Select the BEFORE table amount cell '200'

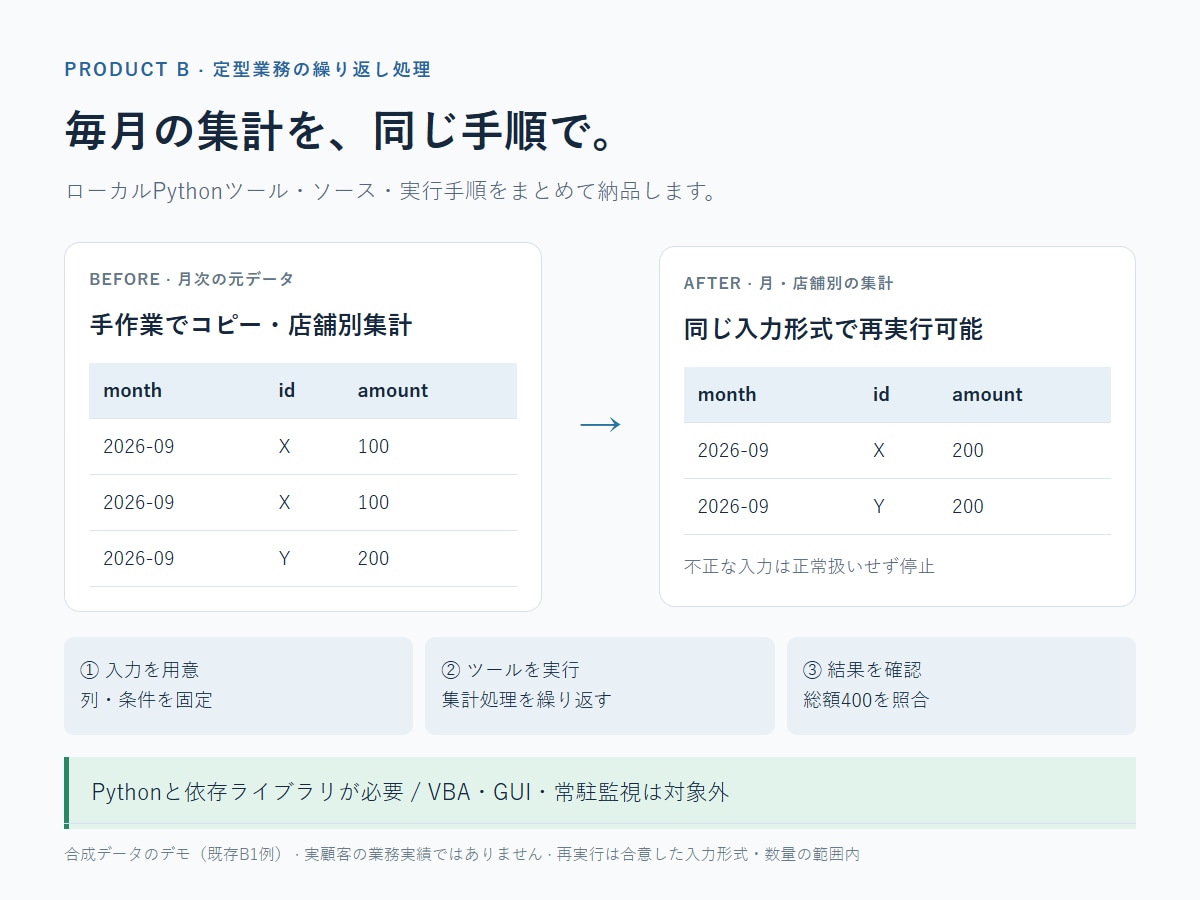pos(374,559)
